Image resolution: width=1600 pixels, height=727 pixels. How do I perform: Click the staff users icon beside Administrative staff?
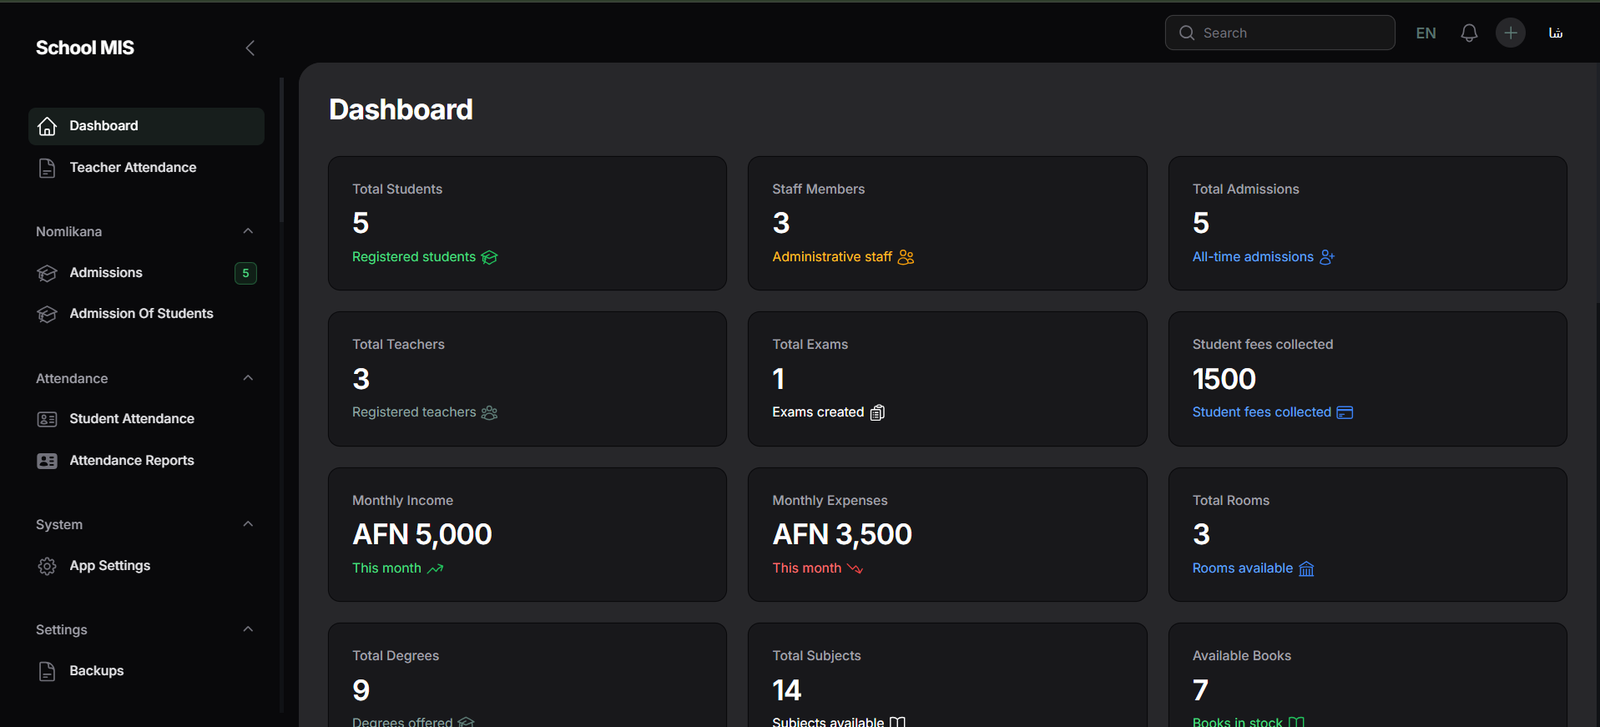906,257
